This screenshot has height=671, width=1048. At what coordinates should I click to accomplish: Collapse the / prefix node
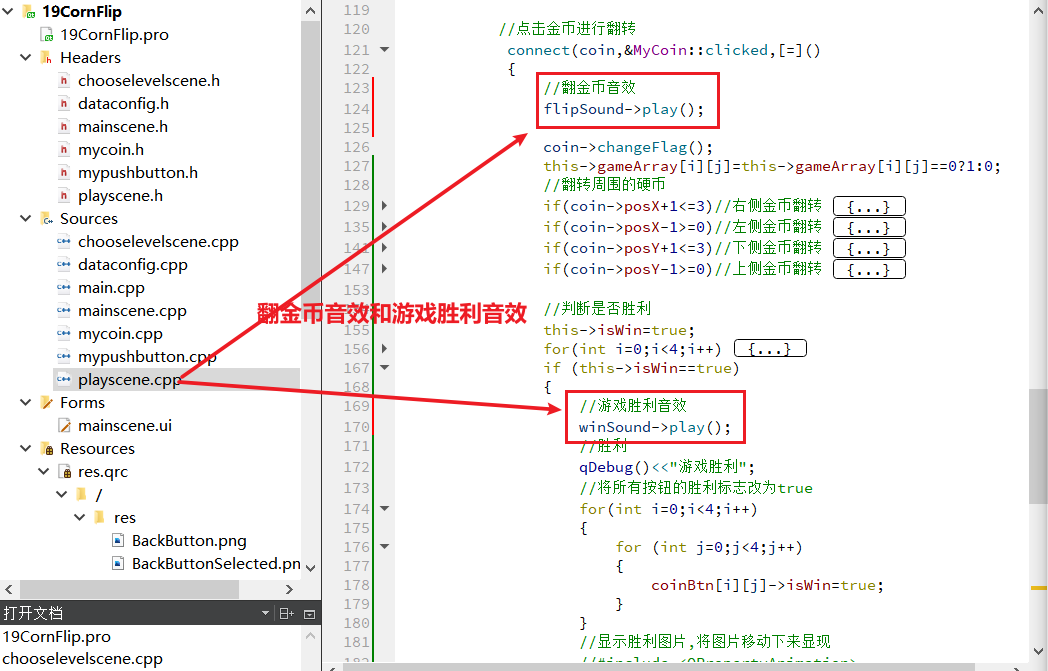62,495
